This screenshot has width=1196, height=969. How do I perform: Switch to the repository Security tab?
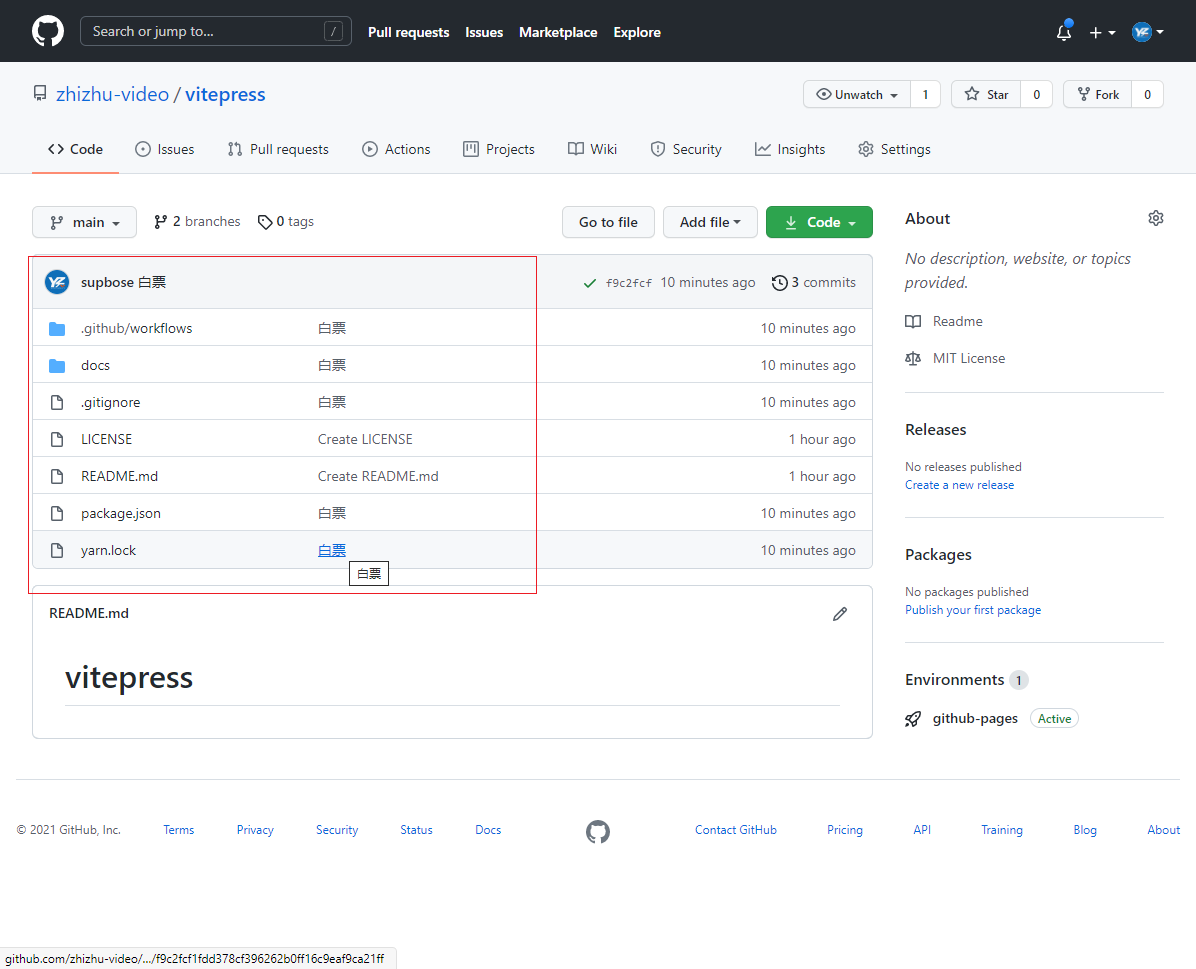(x=686, y=150)
